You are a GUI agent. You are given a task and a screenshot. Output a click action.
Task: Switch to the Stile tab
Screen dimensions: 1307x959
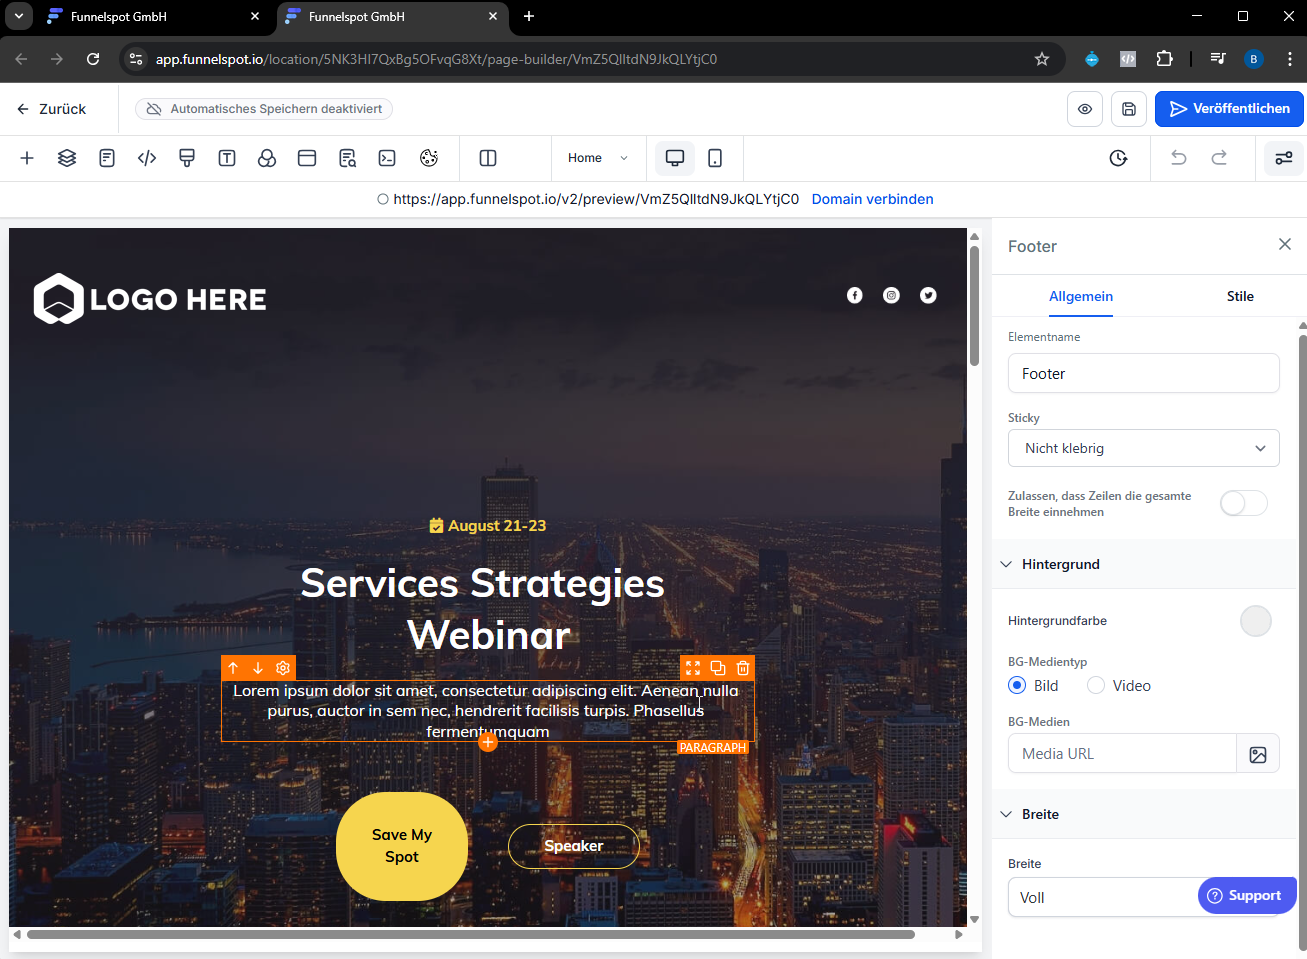point(1240,296)
